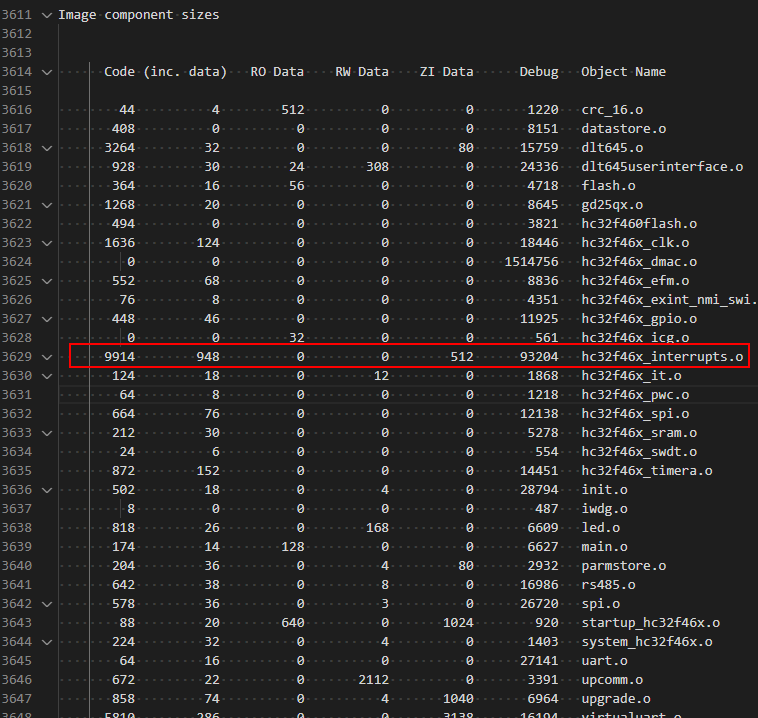Collapse the fold chevron at line 3644
Image resolution: width=758 pixels, height=718 pixels.
(47, 642)
